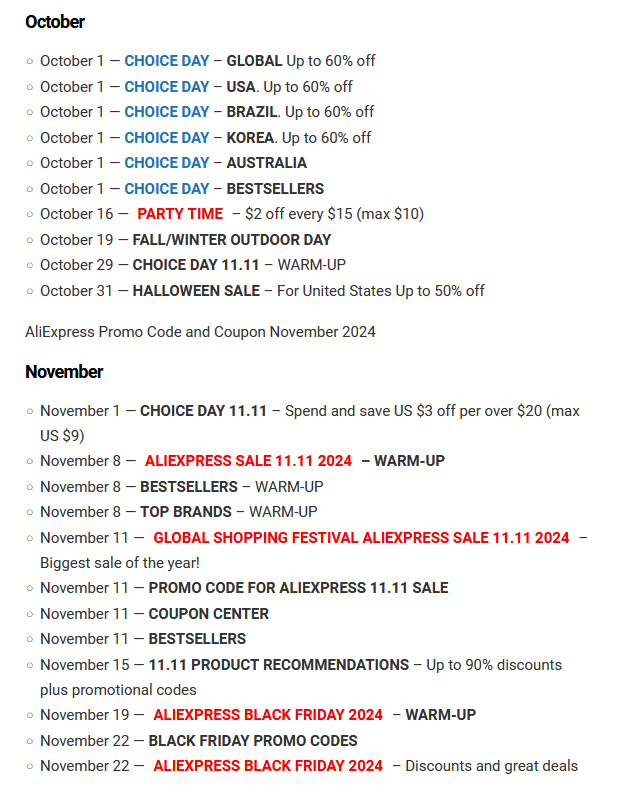Open CHOICE DAY link for USA
621x785 pixels.
click(x=167, y=87)
